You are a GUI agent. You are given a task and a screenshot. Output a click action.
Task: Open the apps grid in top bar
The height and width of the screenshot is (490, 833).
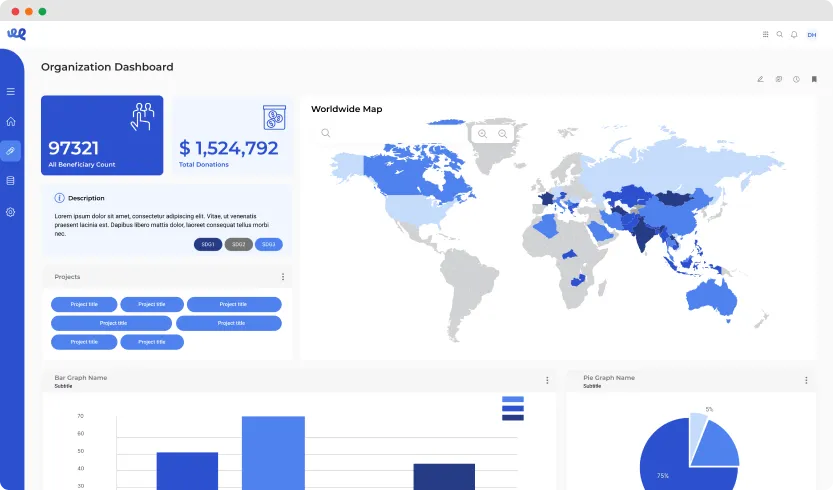766,34
